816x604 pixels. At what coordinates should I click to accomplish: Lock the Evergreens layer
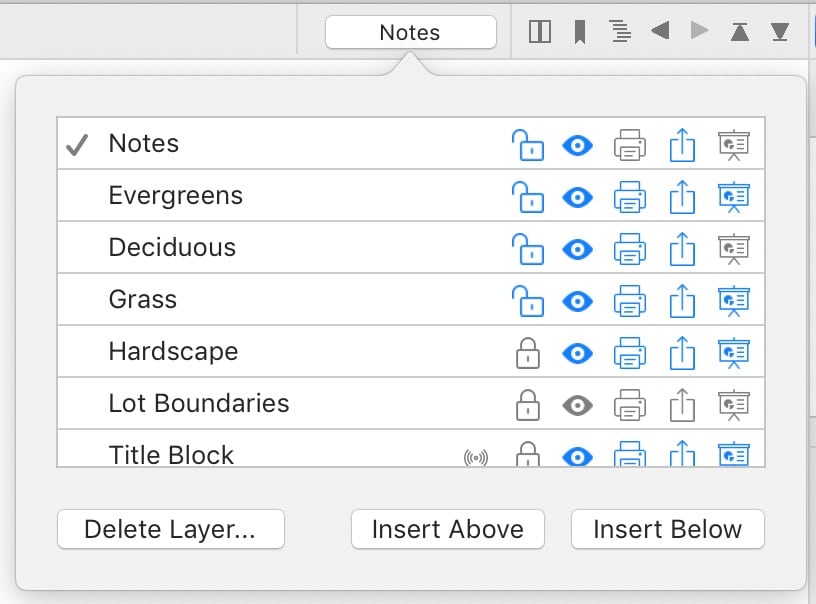(x=527, y=196)
